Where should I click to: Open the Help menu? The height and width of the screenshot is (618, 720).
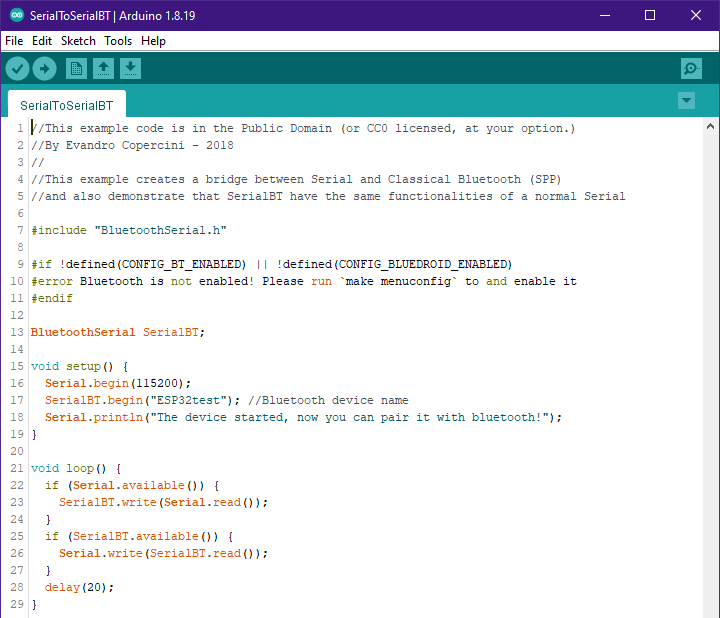coord(153,41)
